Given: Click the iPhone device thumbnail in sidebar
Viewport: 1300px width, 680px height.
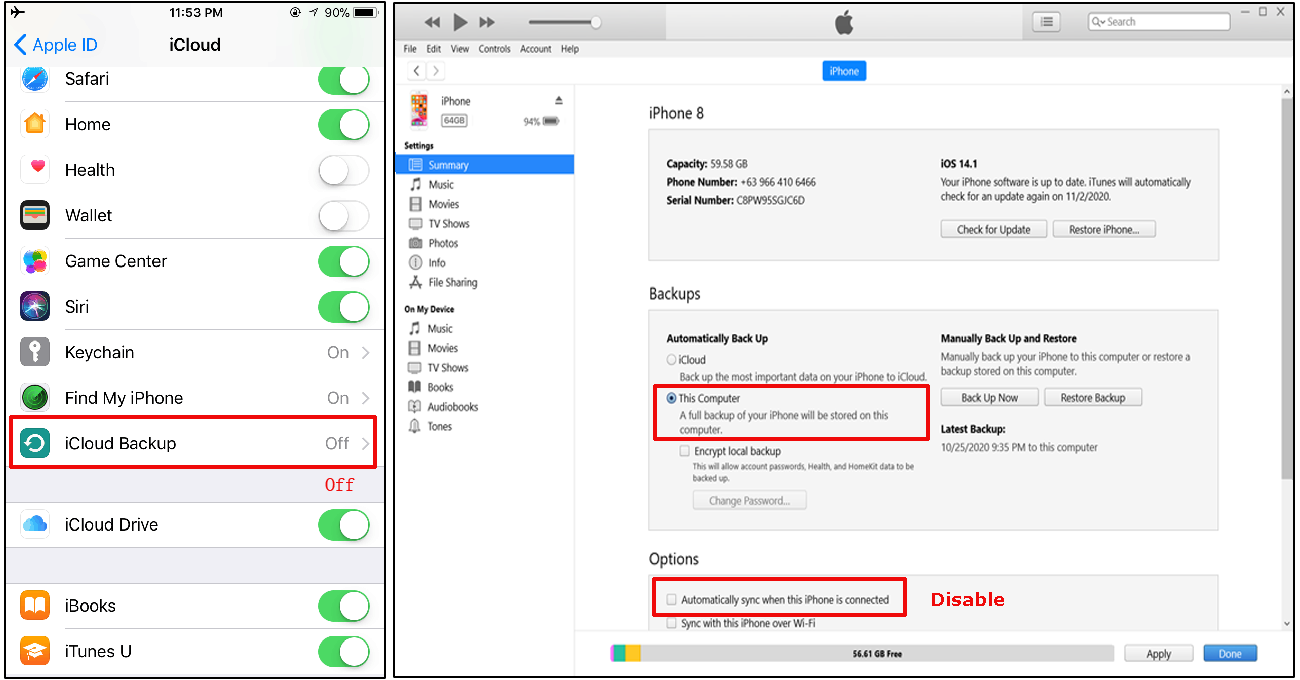Looking at the screenshot, I should point(420,109).
